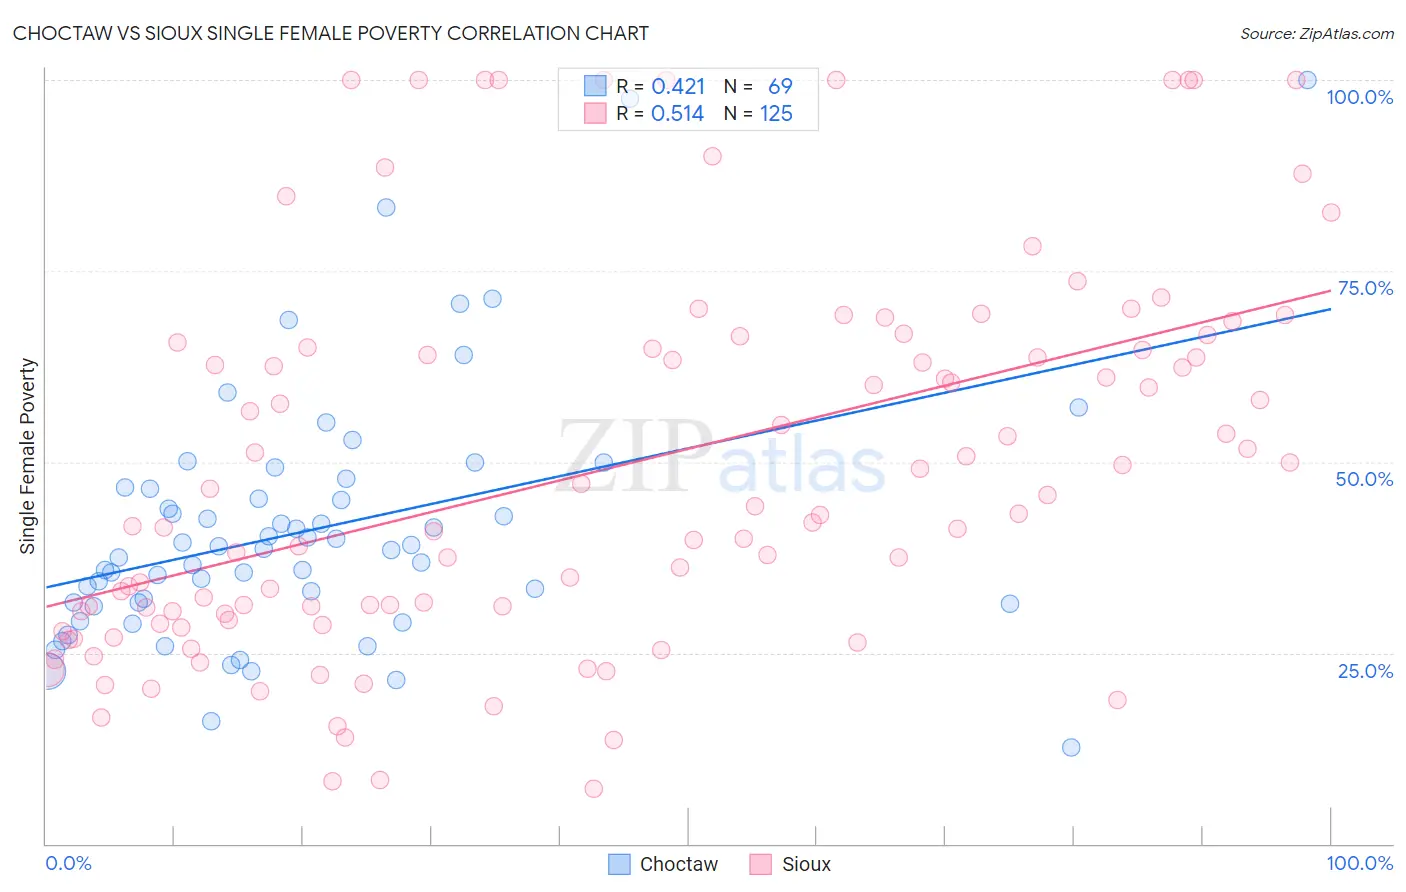Click the lowest blue Choctaw point near 80%
Viewport: 1406px width, 892px height.
tap(1071, 747)
